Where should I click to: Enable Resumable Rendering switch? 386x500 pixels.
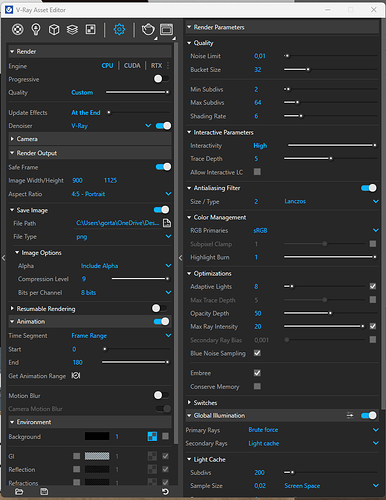159,308
